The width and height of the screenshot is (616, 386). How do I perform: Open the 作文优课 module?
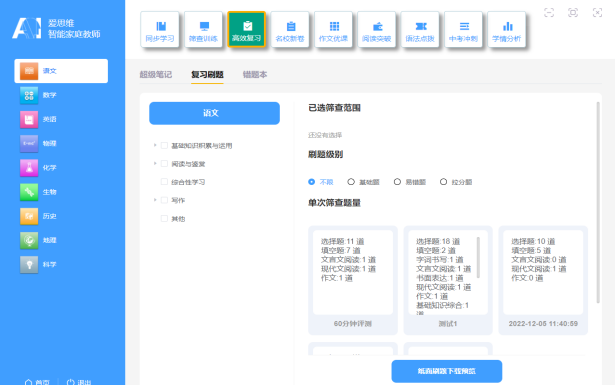tap(333, 30)
